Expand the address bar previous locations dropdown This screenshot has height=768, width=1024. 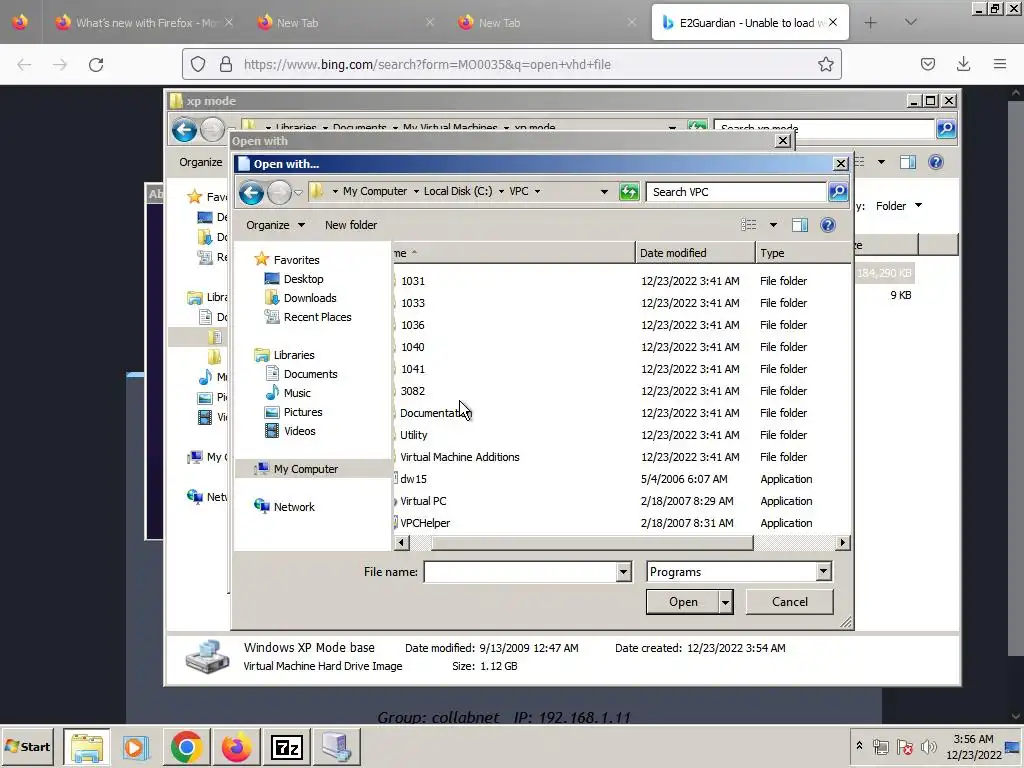[604, 192]
